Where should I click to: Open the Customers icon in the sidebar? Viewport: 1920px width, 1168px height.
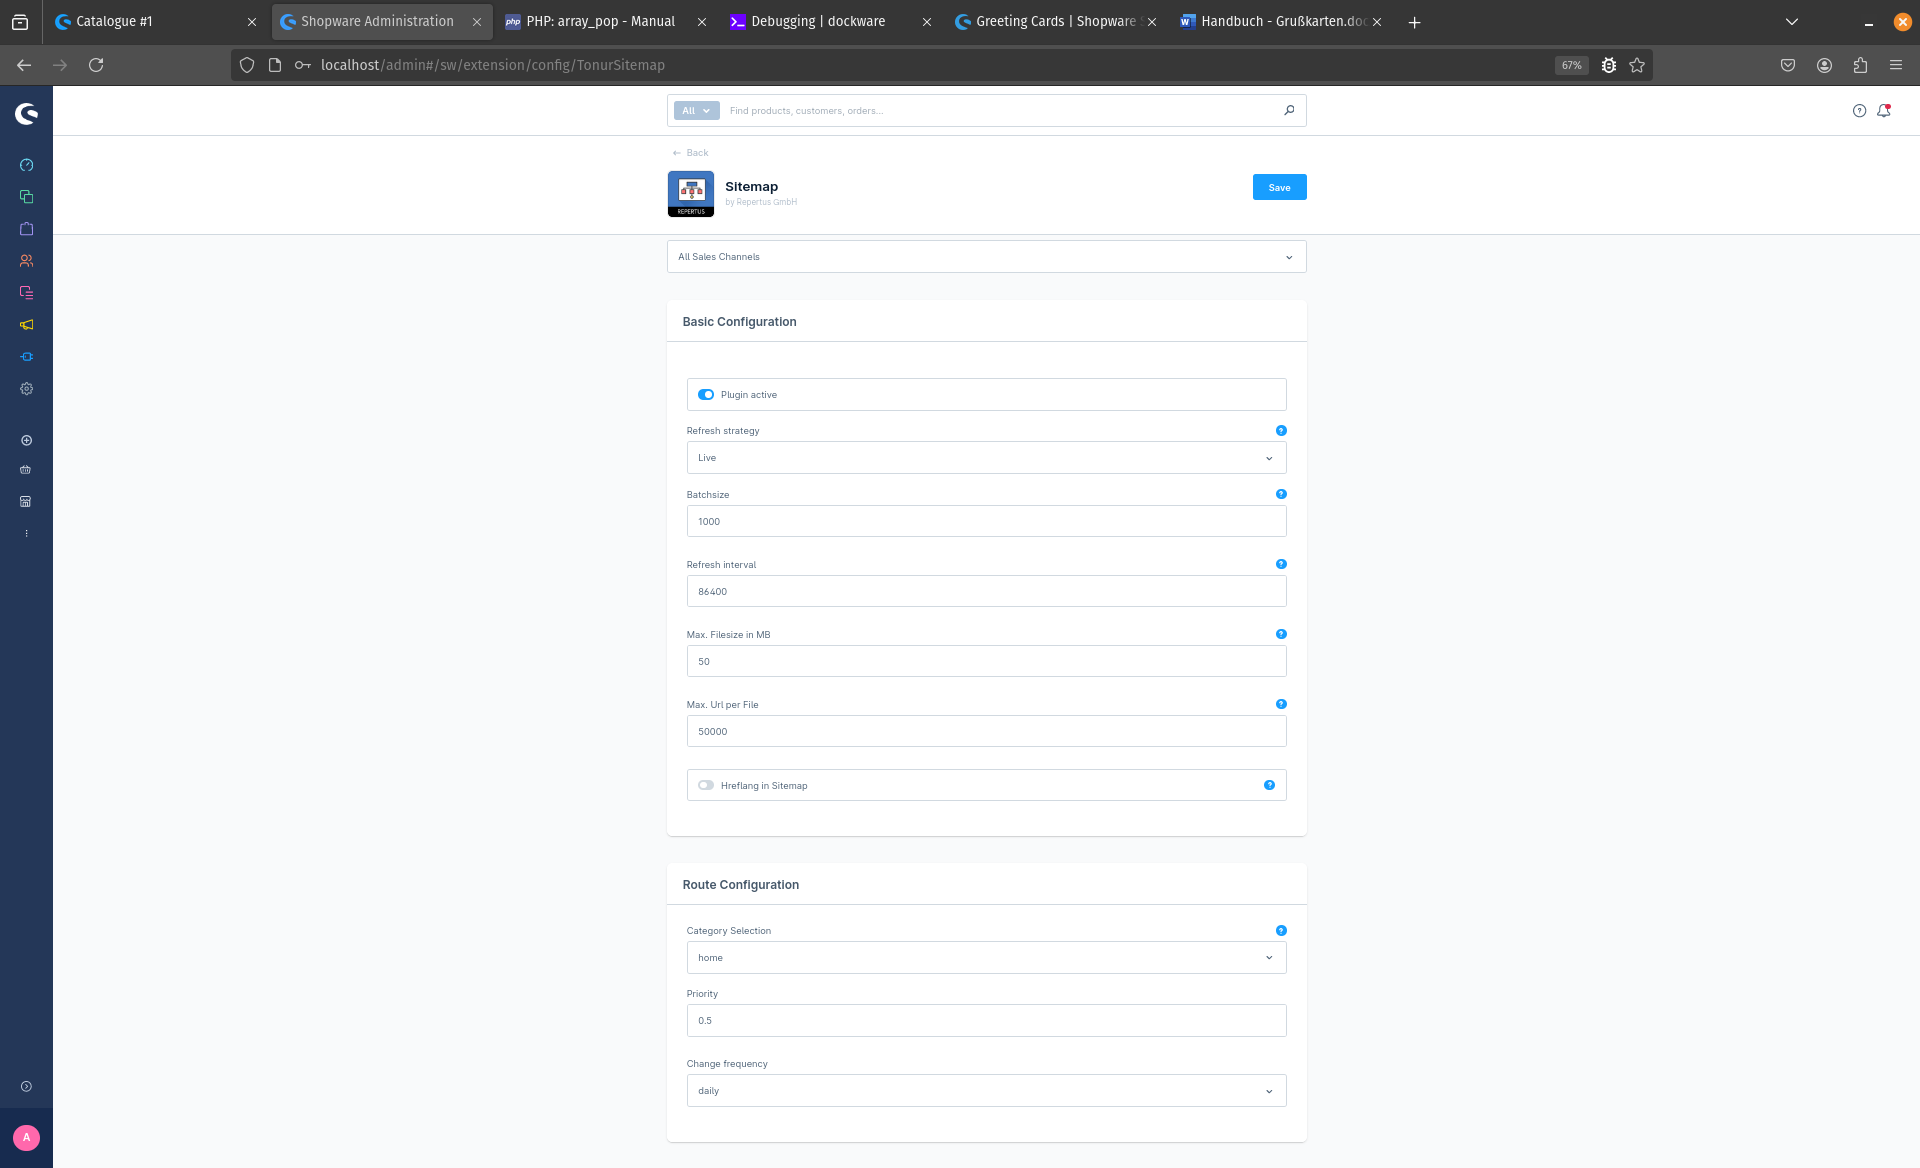tap(26, 261)
